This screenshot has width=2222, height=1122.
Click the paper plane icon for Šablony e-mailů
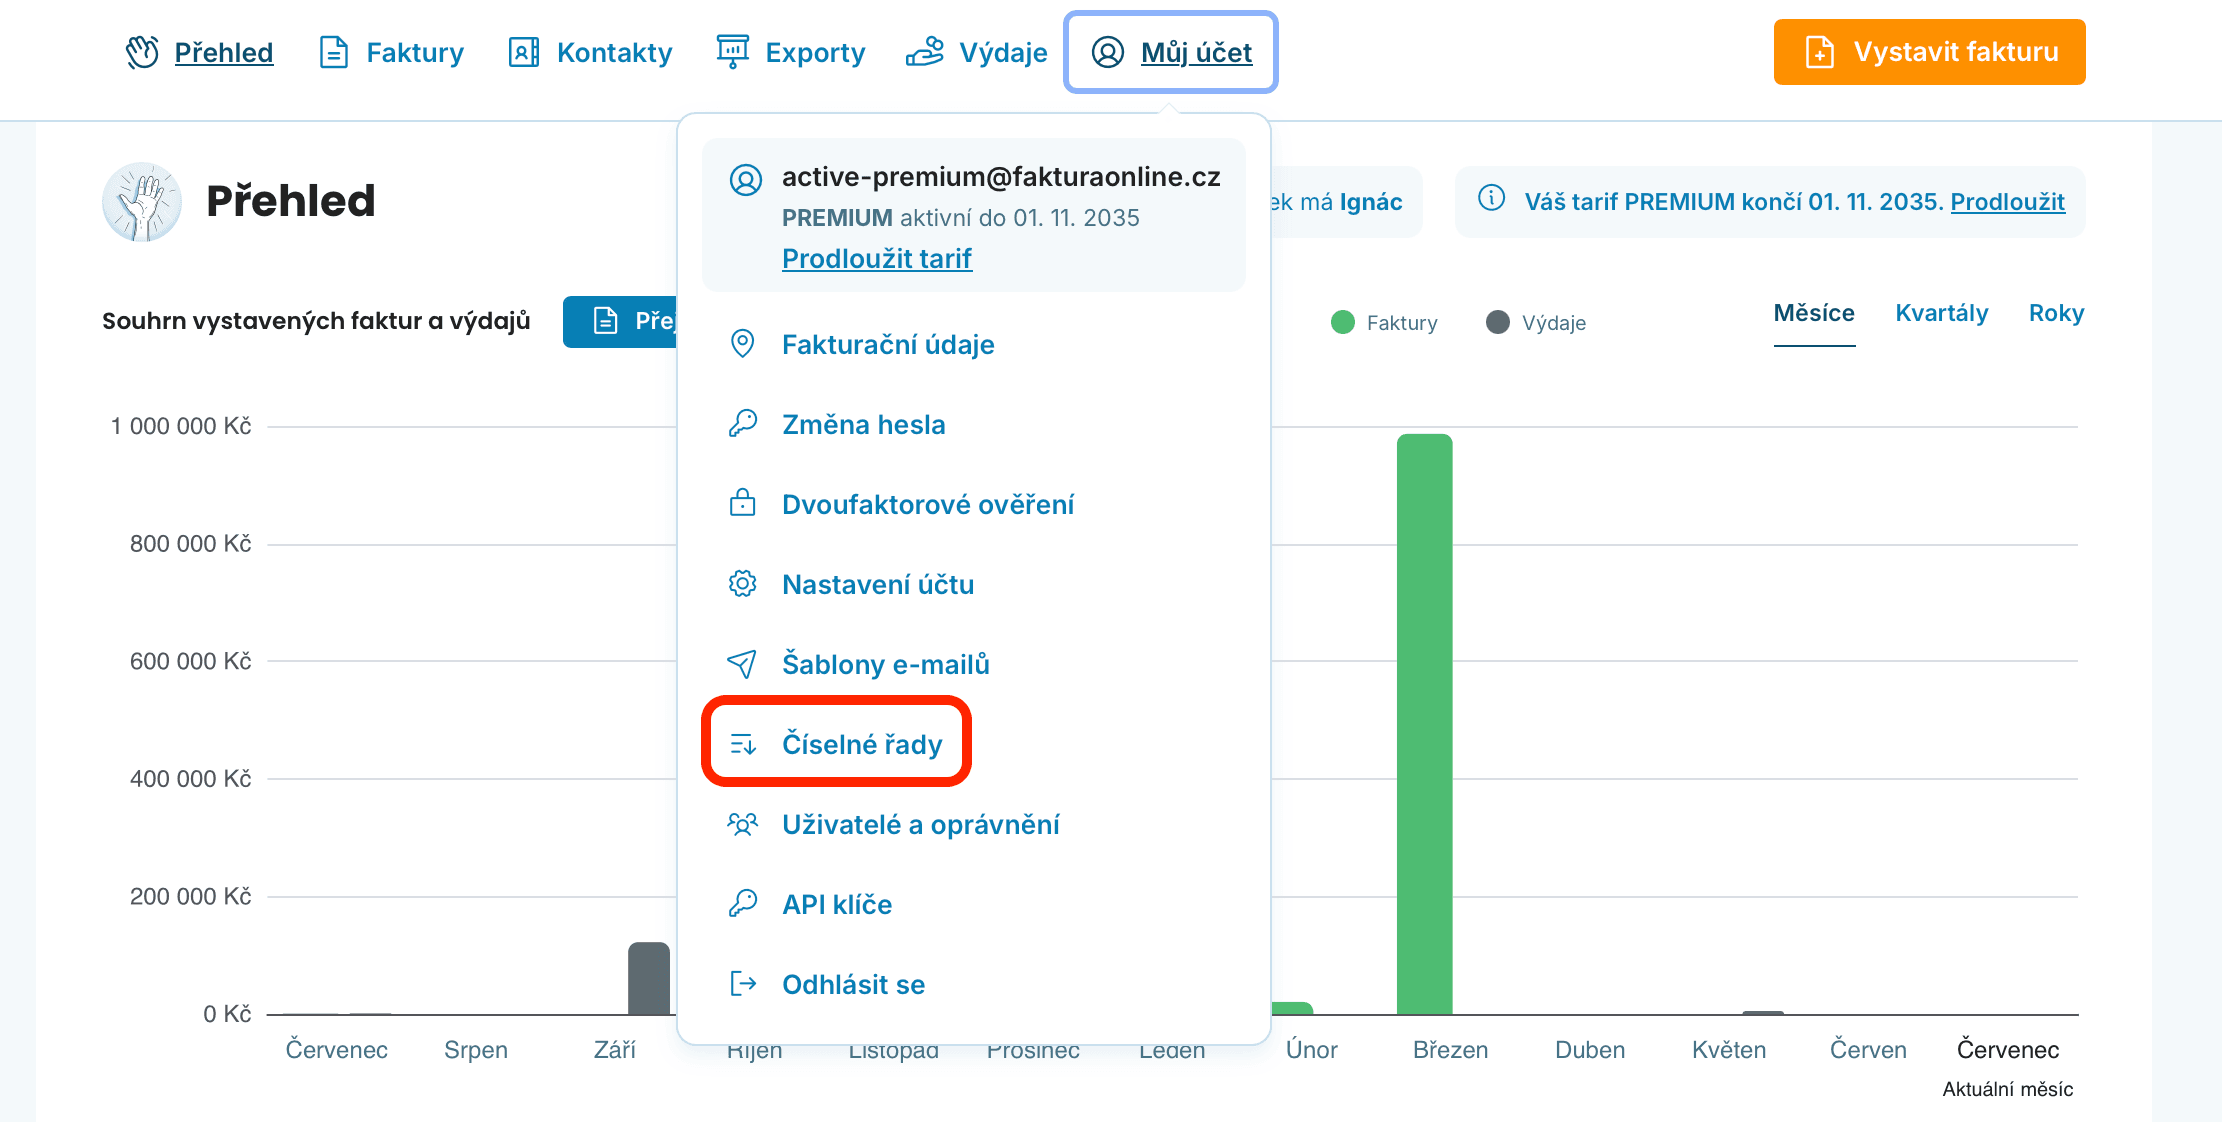pyautogui.click(x=742, y=664)
